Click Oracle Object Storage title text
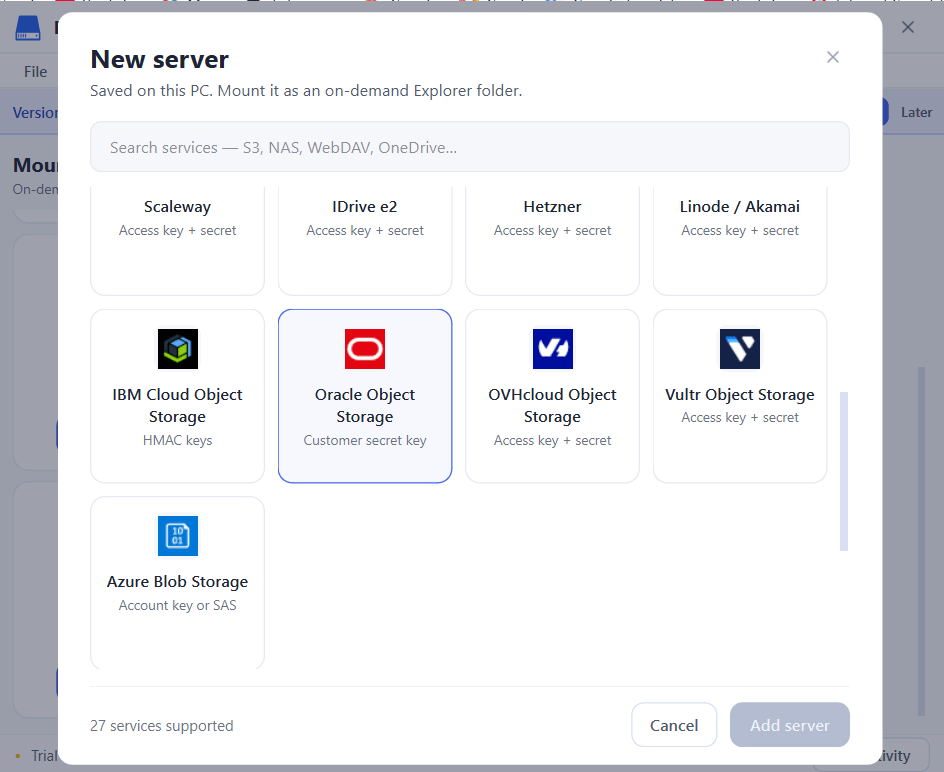The width and height of the screenshot is (944, 772). point(365,405)
